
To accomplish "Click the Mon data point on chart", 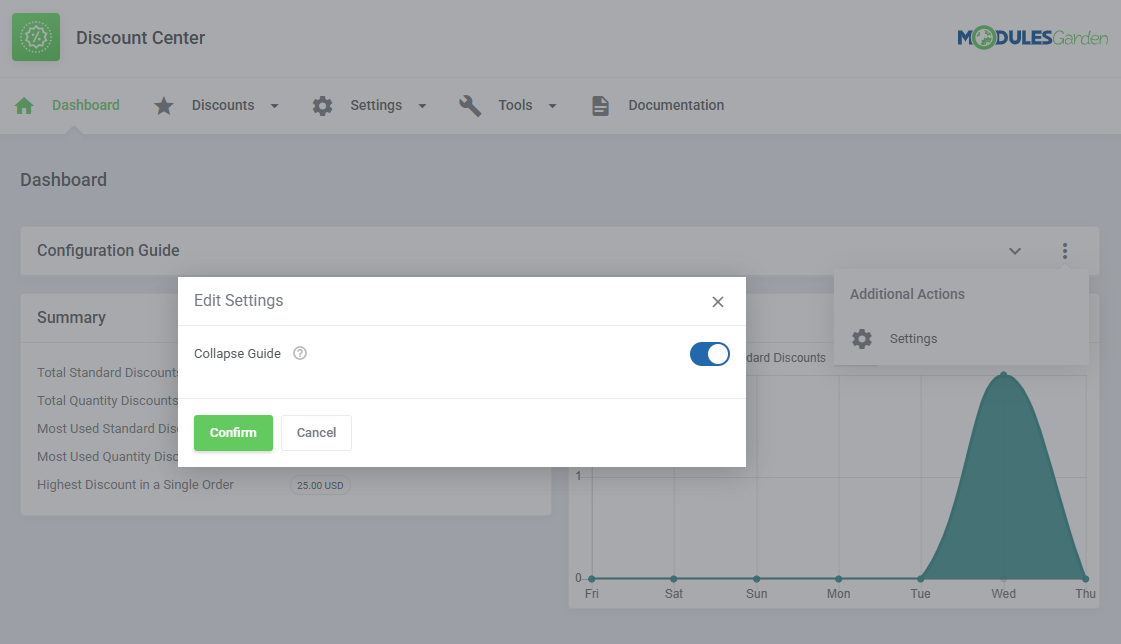I will (x=839, y=578).
